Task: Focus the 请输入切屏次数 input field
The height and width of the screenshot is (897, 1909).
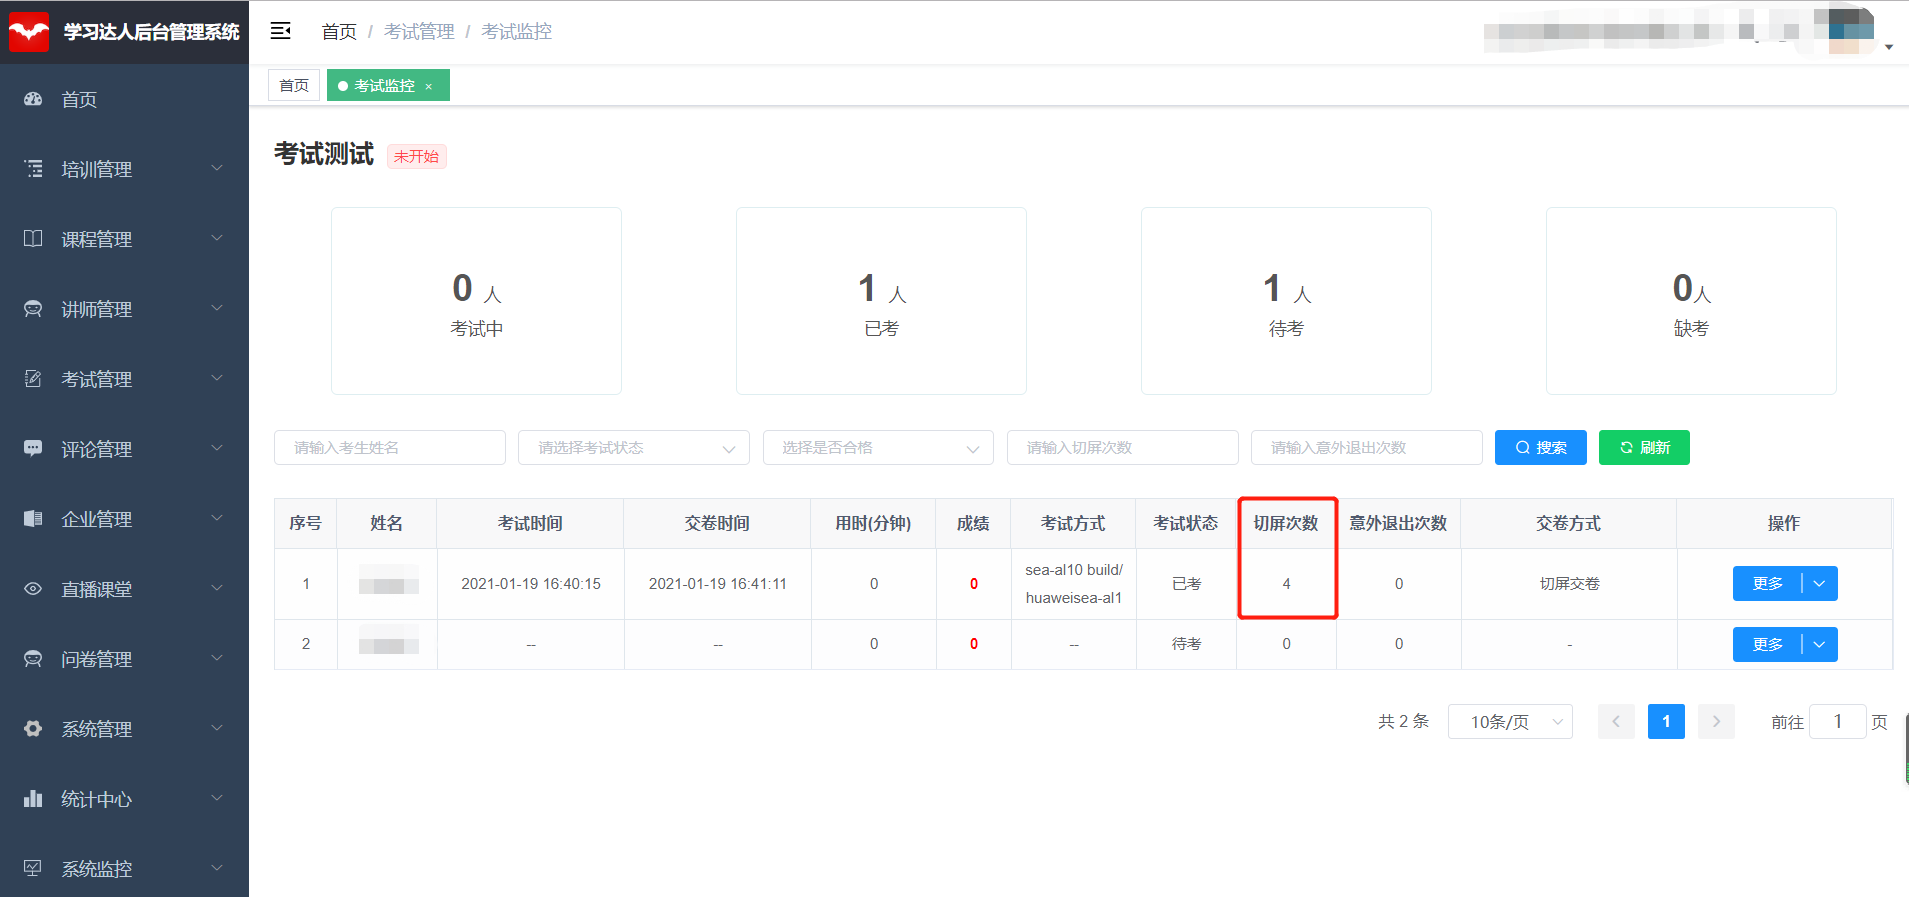Action: (x=1123, y=448)
